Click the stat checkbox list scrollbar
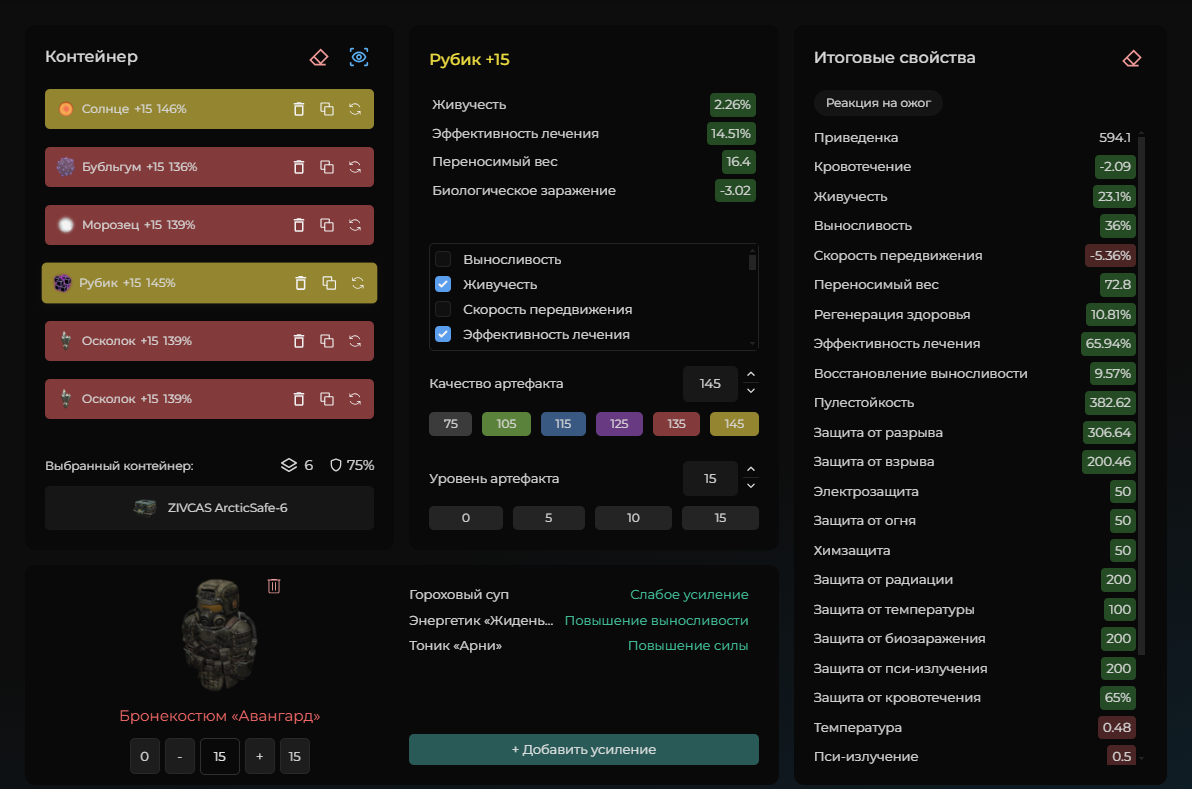The width and height of the screenshot is (1192, 789). [753, 261]
